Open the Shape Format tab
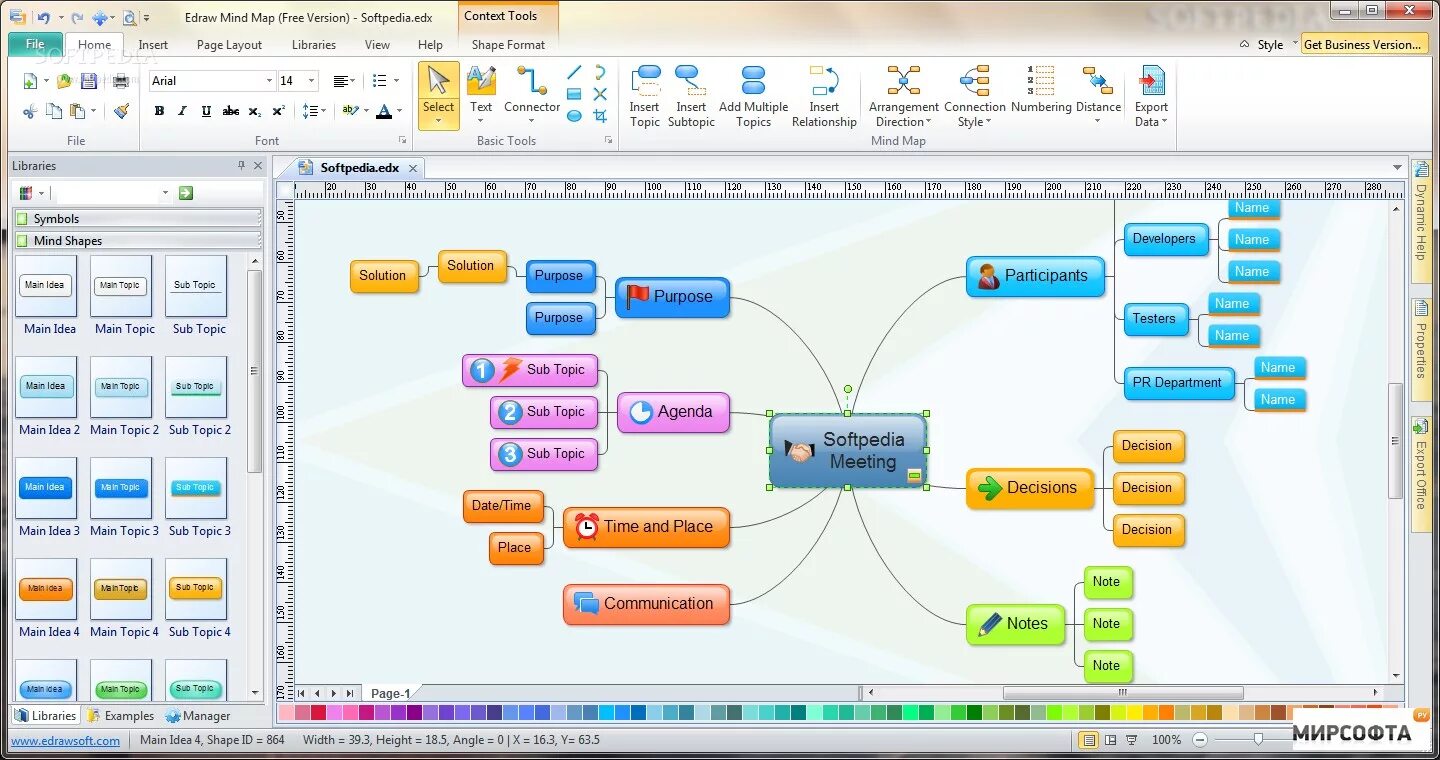 pos(508,45)
